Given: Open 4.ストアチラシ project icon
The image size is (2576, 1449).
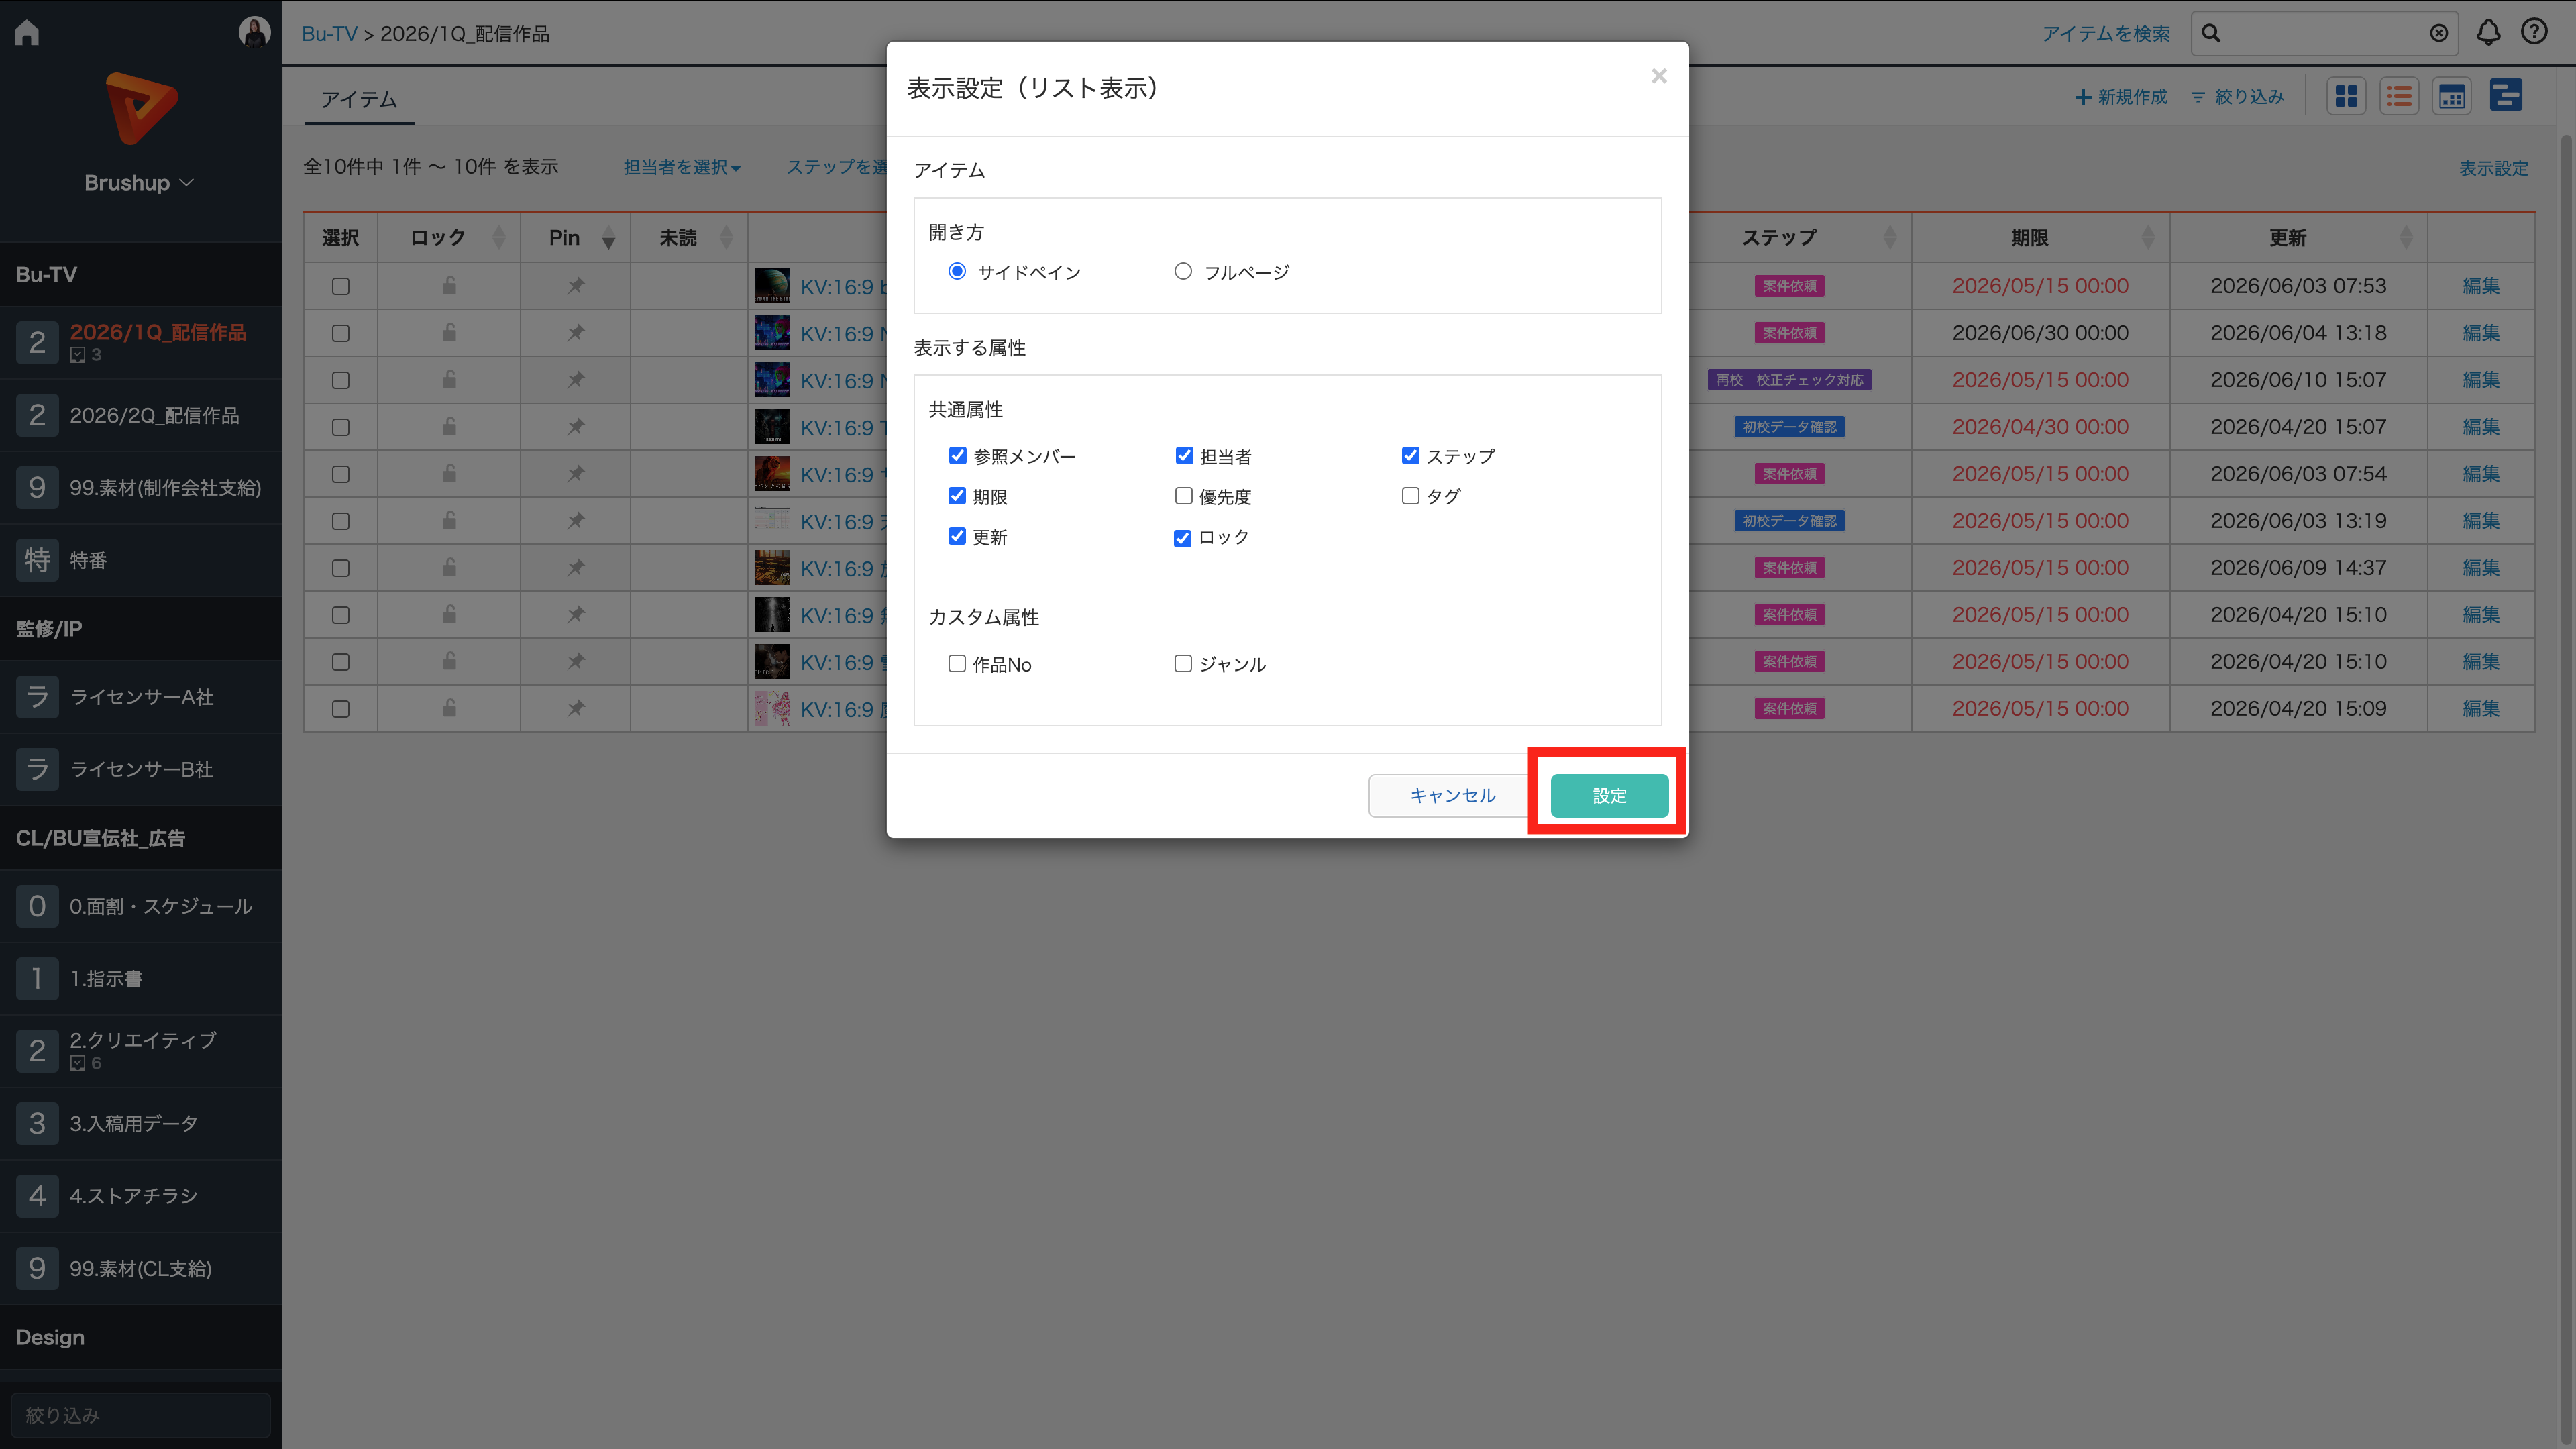Looking at the screenshot, I should [x=37, y=1196].
